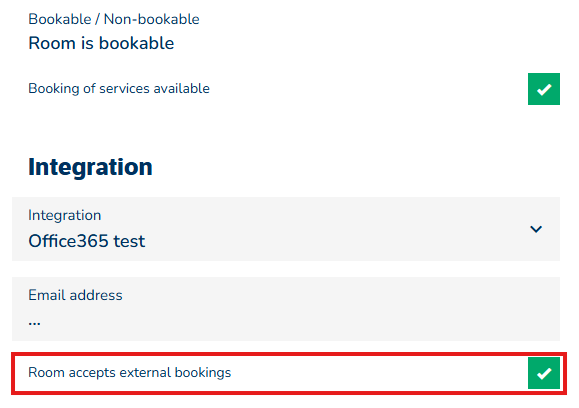
Task: Click the white checkmark in the services checkbox
Action: click(x=544, y=89)
